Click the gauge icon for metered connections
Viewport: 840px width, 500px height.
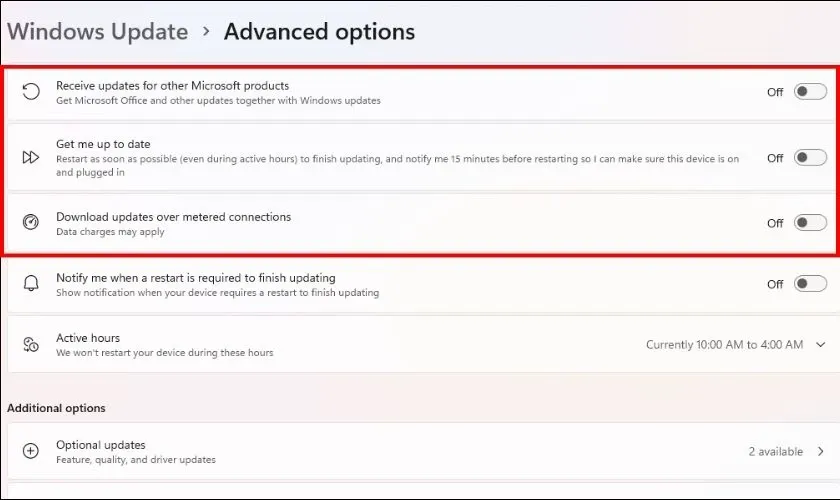coord(31,223)
